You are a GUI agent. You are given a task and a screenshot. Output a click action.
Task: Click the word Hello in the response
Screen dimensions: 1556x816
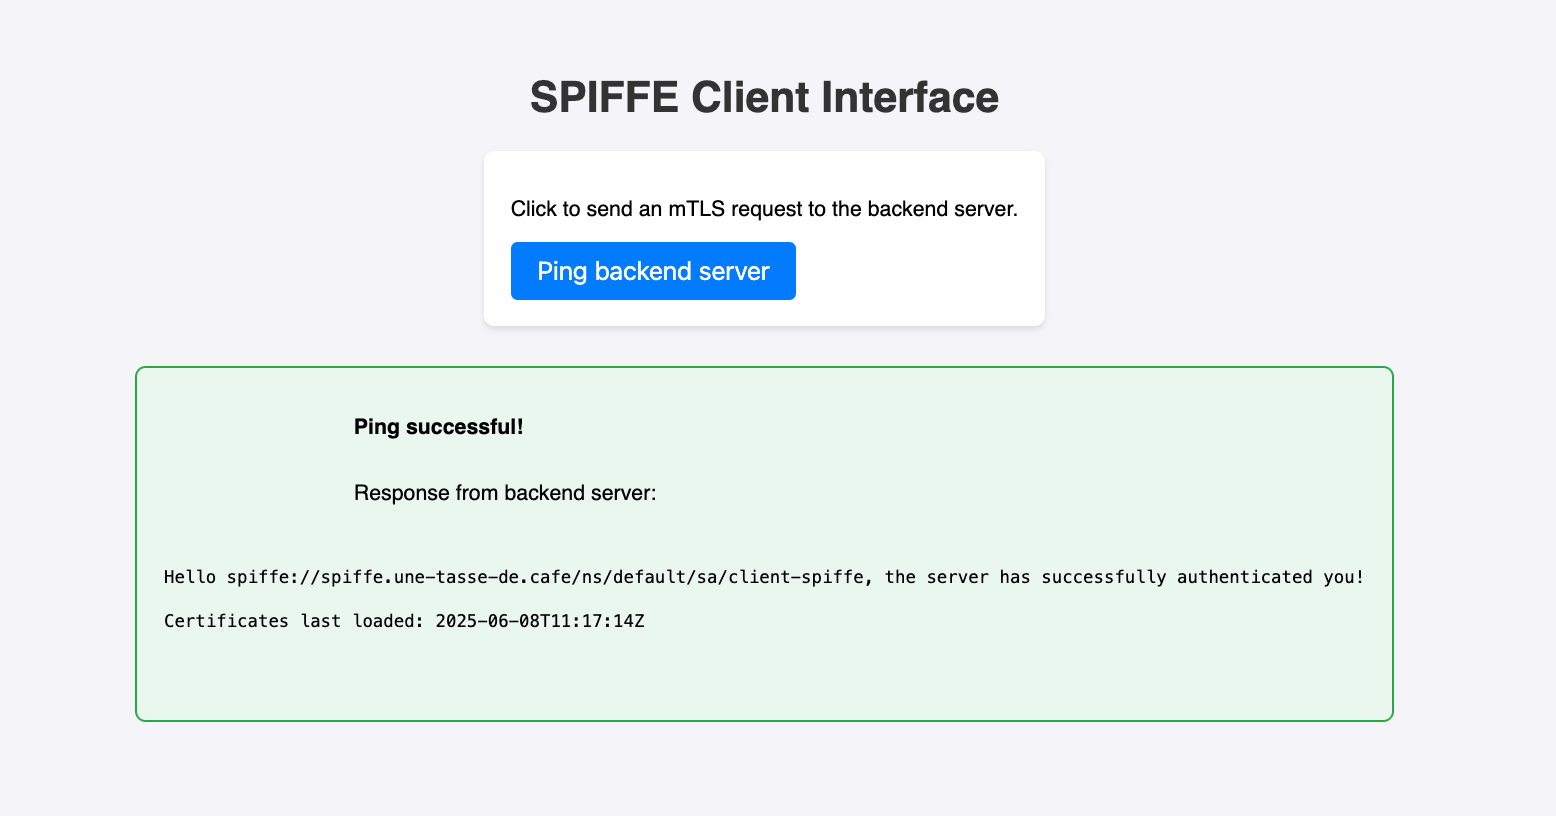[x=190, y=577]
